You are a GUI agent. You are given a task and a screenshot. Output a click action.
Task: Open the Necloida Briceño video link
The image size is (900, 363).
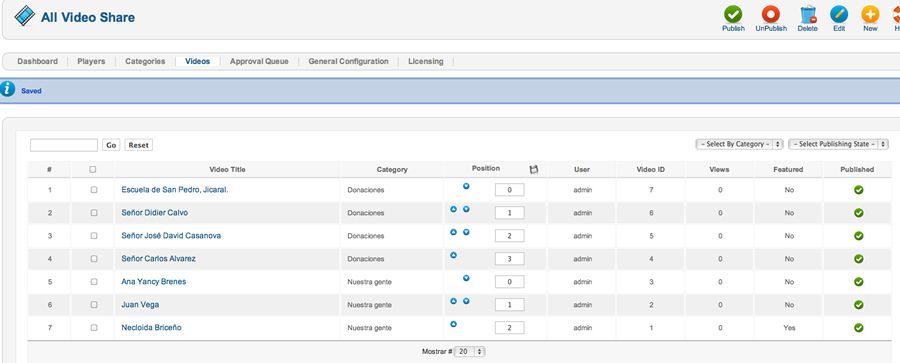pos(152,327)
